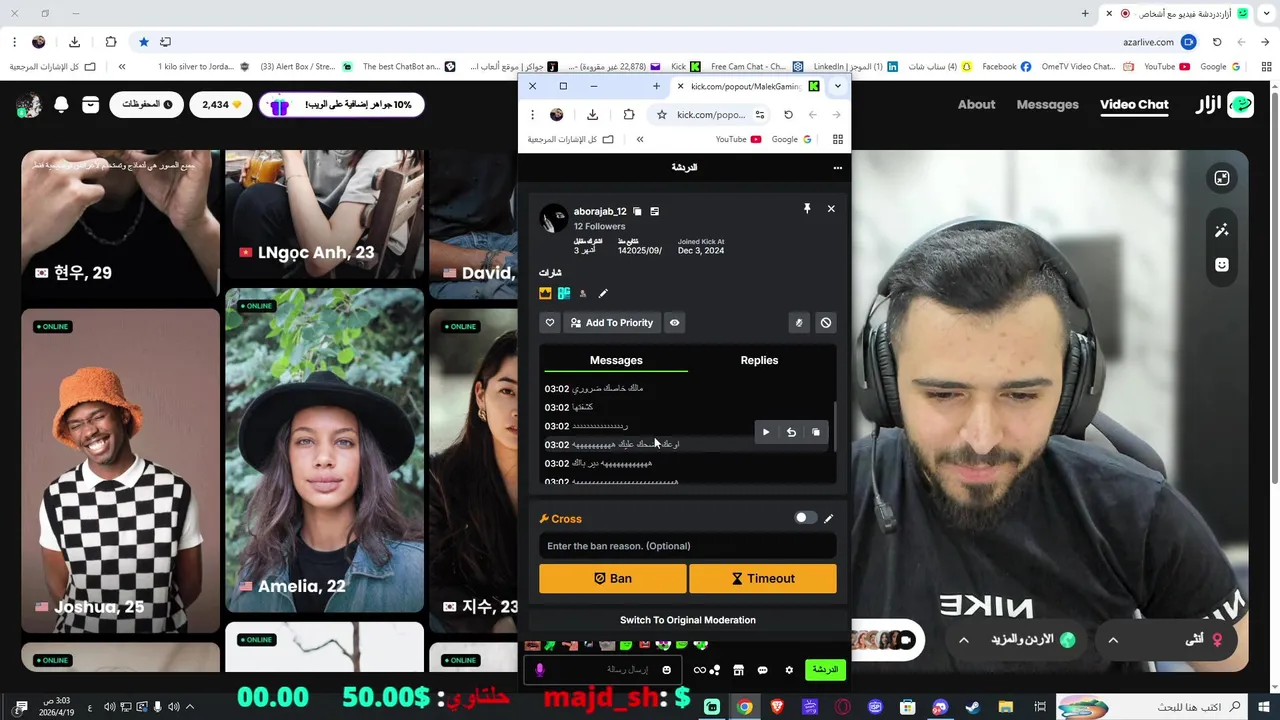Image resolution: width=1280 pixels, height=720 pixels.
Task: Click the speech bubble icon in chat footer
Action: (x=763, y=670)
